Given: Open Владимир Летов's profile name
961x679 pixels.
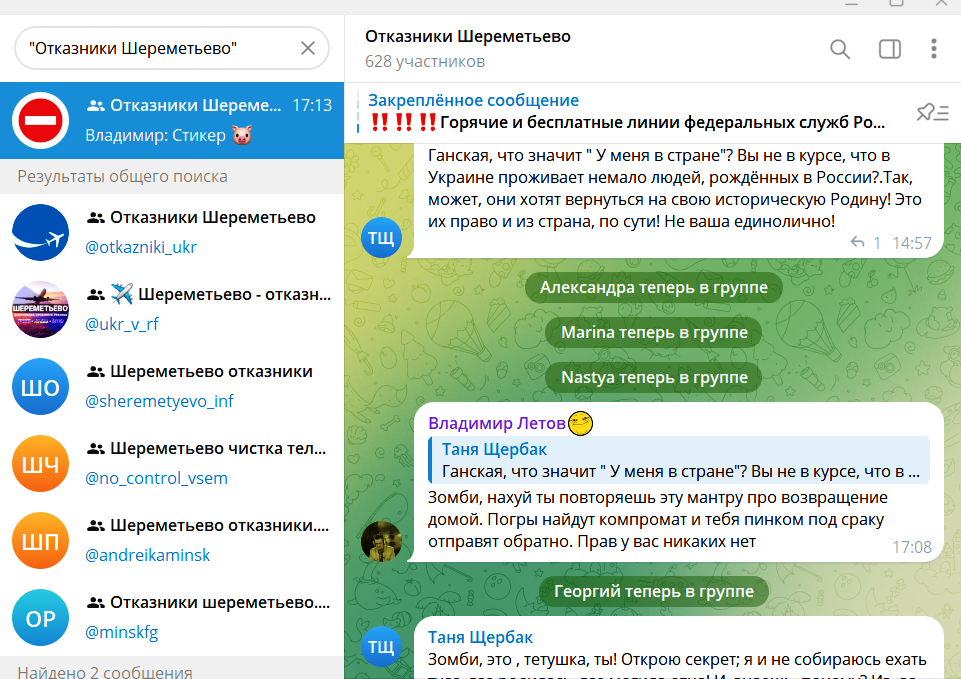Looking at the screenshot, I should tap(496, 423).
